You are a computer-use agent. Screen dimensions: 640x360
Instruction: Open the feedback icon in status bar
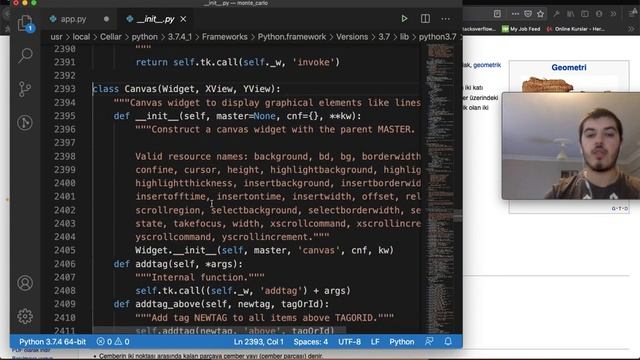click(429, 341)
